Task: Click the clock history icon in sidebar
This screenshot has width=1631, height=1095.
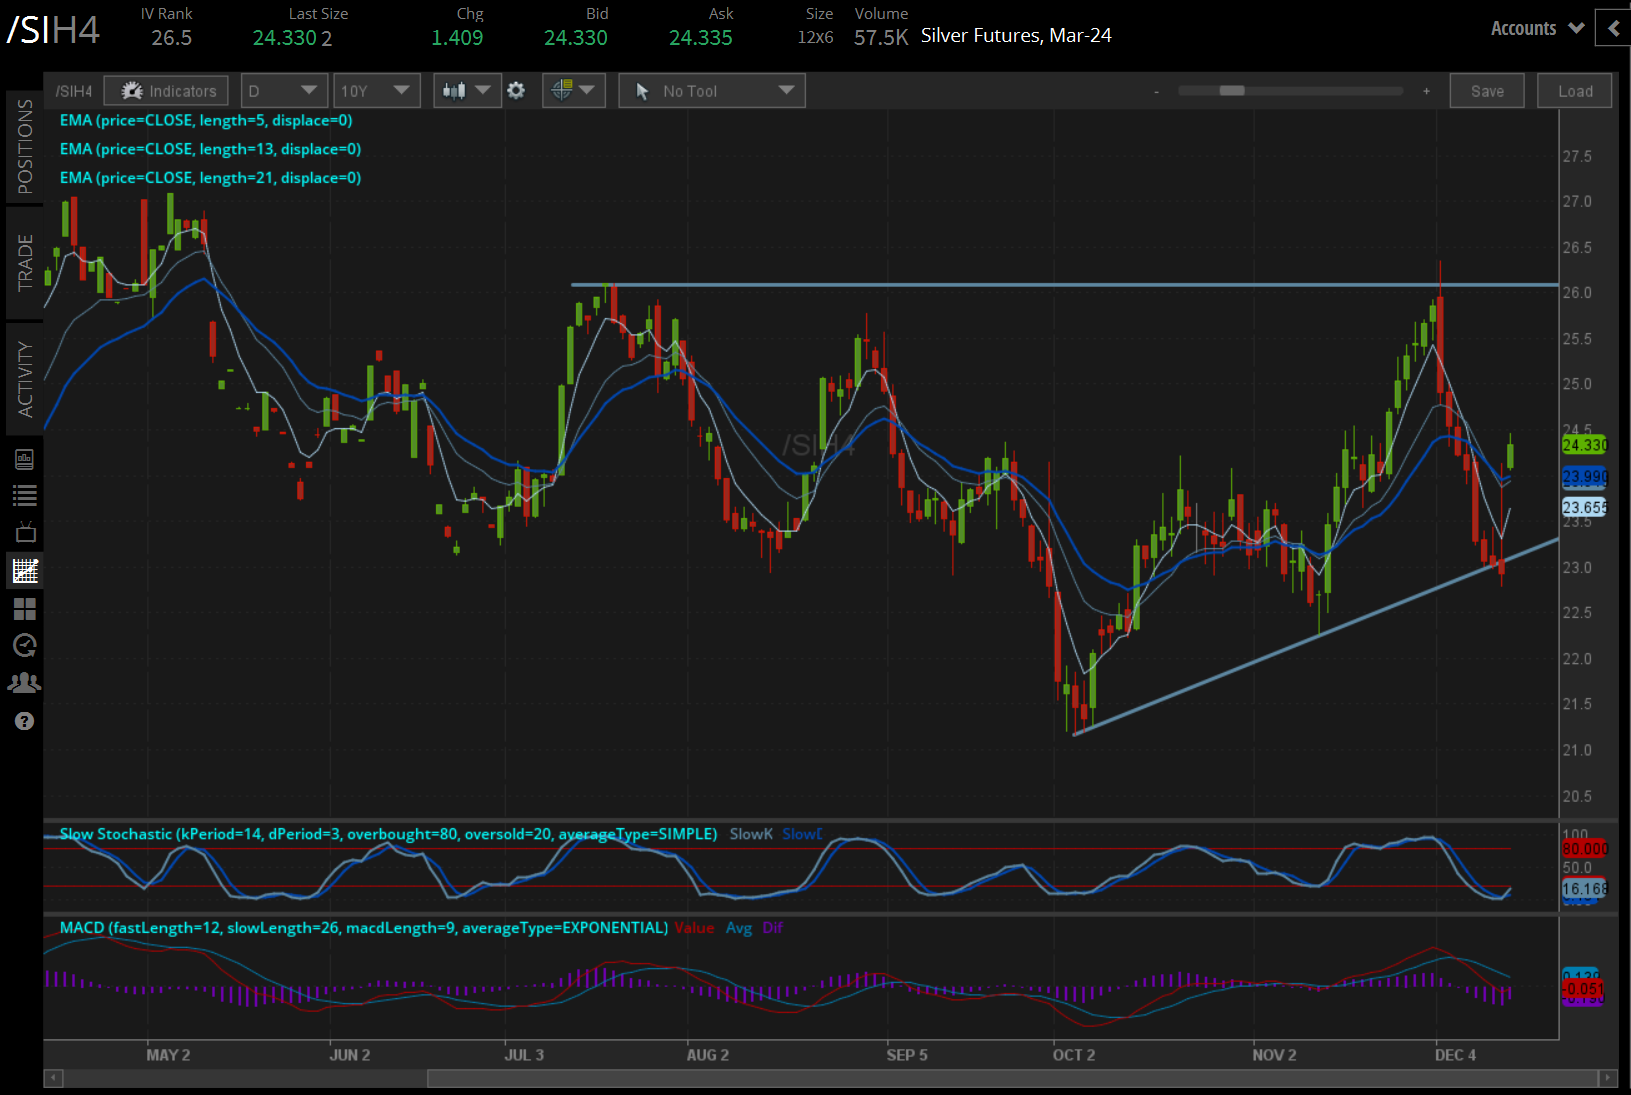Action: click(x=25, y=645)
